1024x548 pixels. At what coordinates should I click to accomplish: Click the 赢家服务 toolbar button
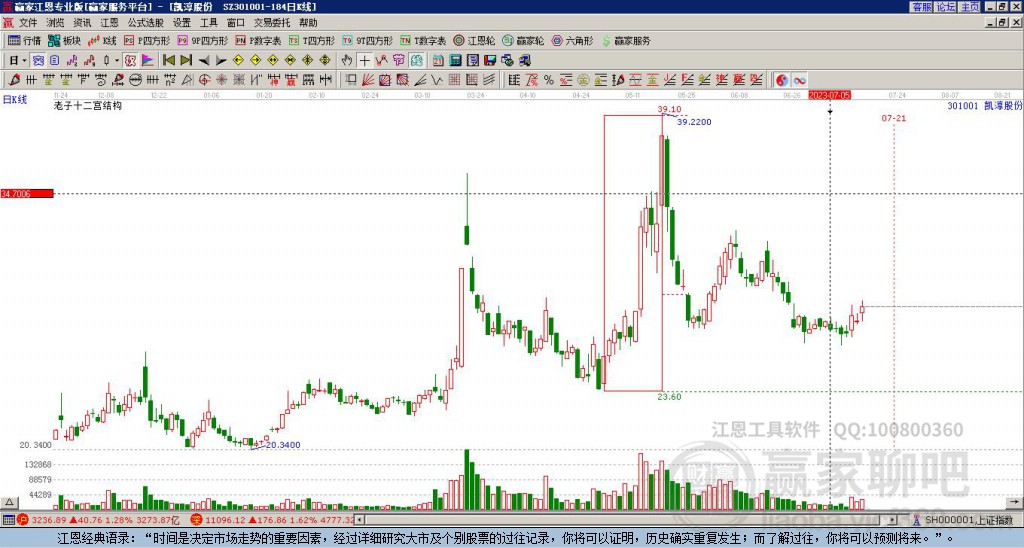click(626, 40)
